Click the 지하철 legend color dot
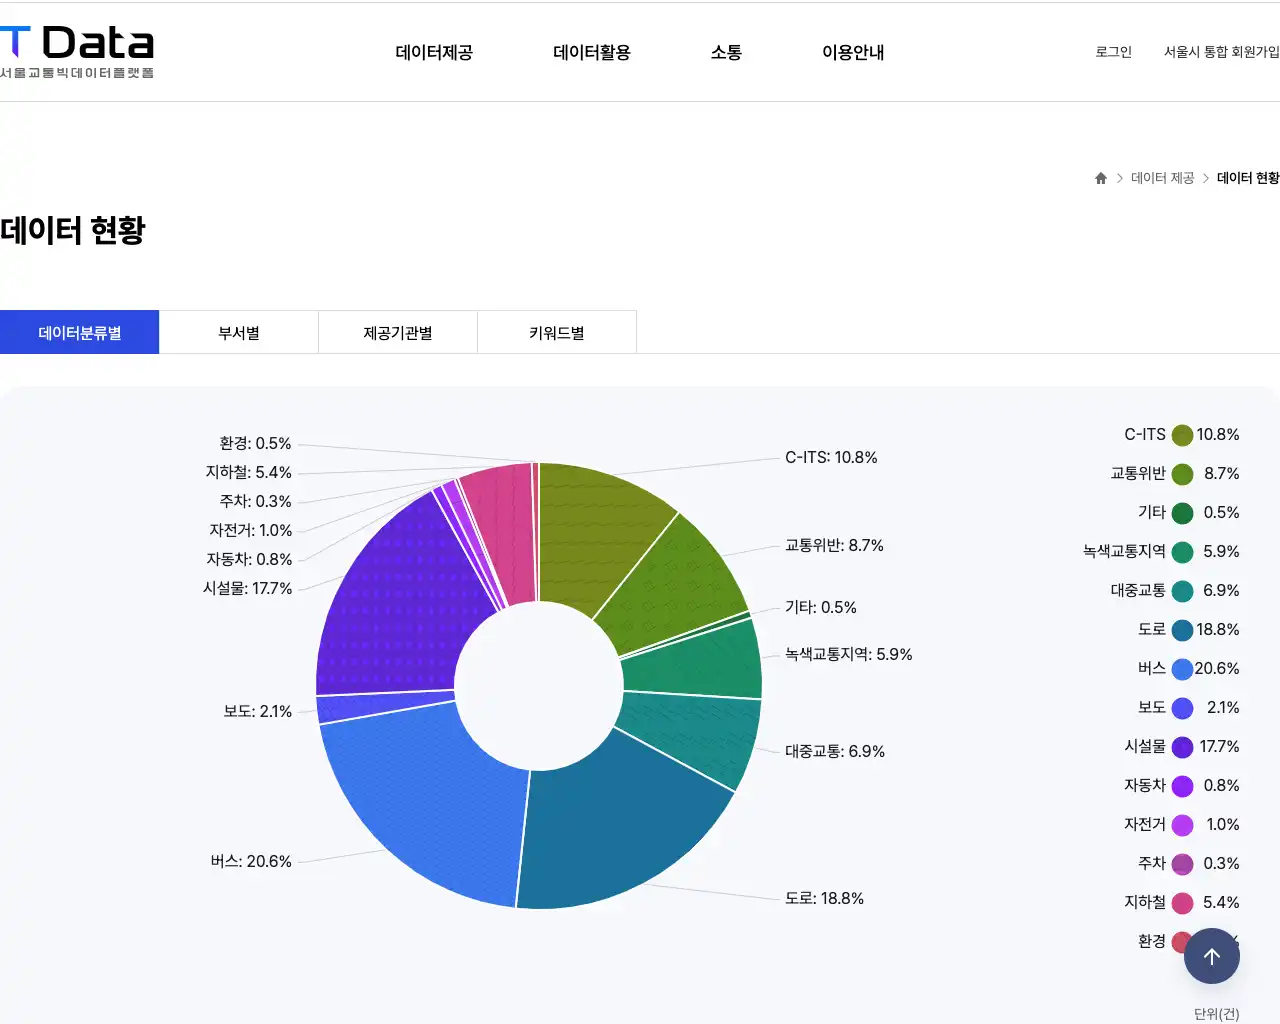Viewport: 1280px width, 1024px height. [x=1182, y=902]
